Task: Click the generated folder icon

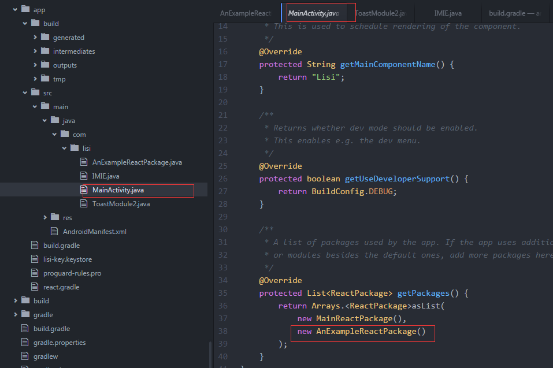Action: pos(45,36)
